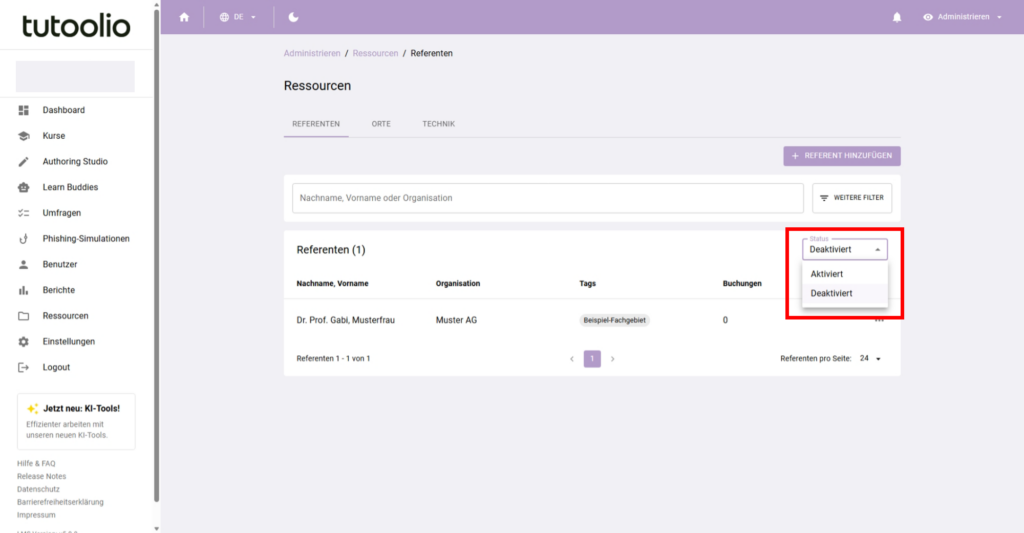Click the eye icon beside Administrieren

pyautogui.click(x=927, y=17)
